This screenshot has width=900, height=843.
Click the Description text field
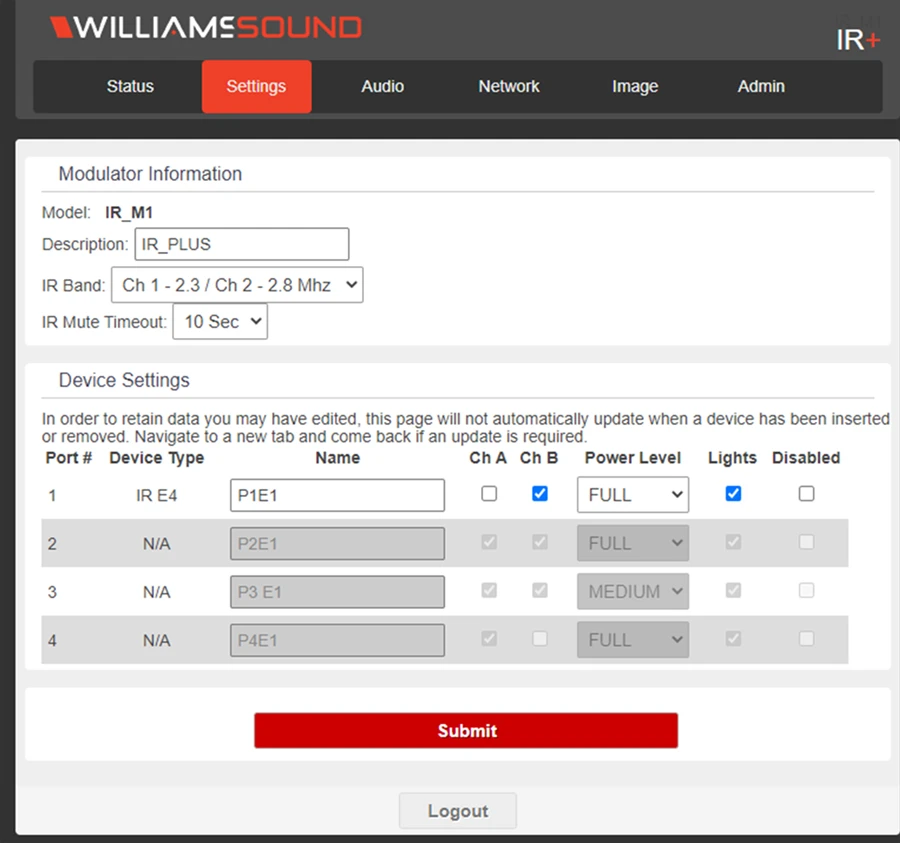[241, 244]
